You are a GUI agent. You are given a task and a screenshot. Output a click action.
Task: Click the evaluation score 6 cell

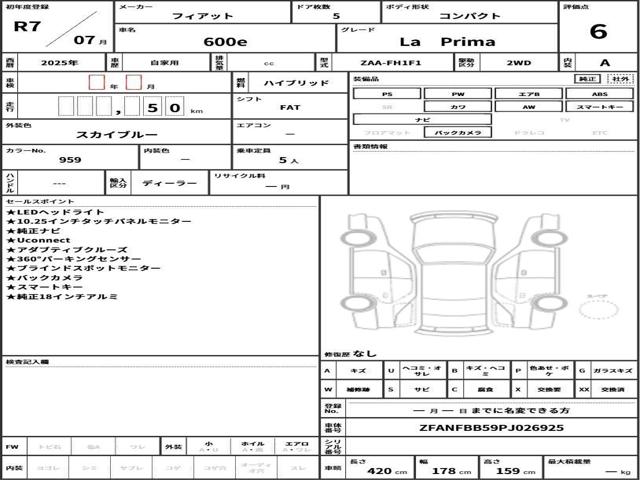pyautogui.click(x=598, y=27)
